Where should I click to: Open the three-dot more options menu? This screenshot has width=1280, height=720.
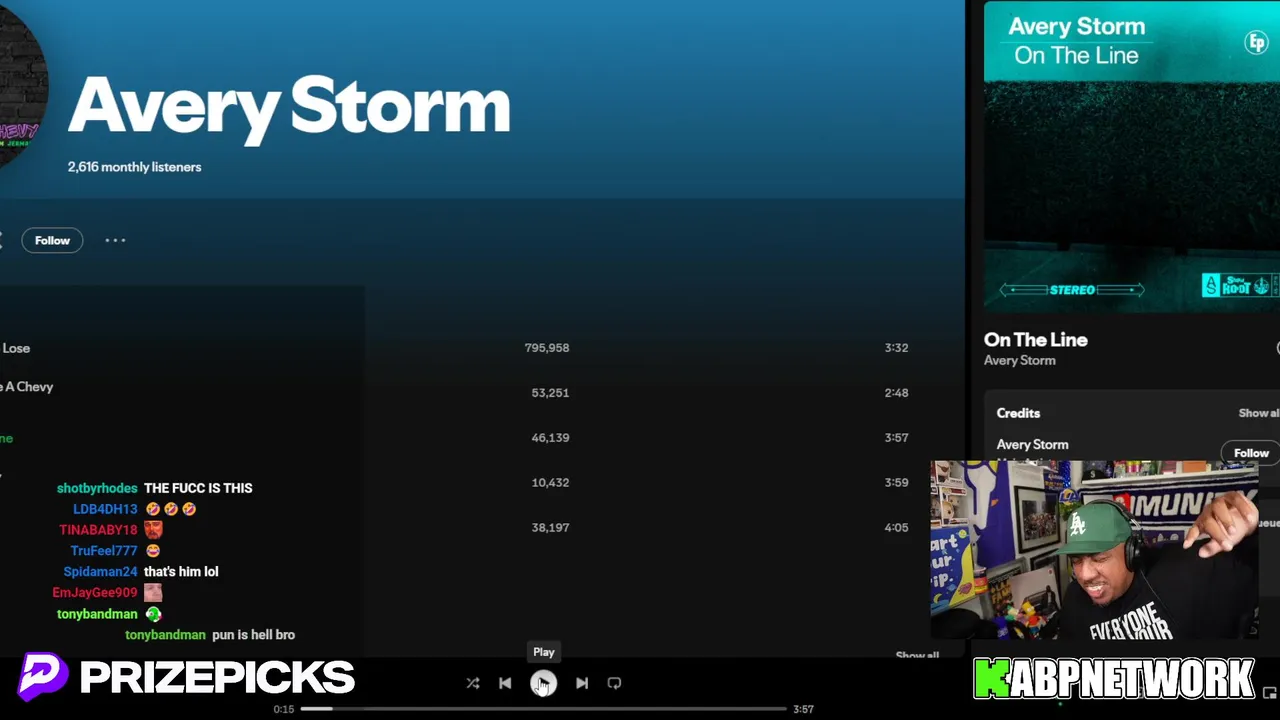click(x=115, y=240)
